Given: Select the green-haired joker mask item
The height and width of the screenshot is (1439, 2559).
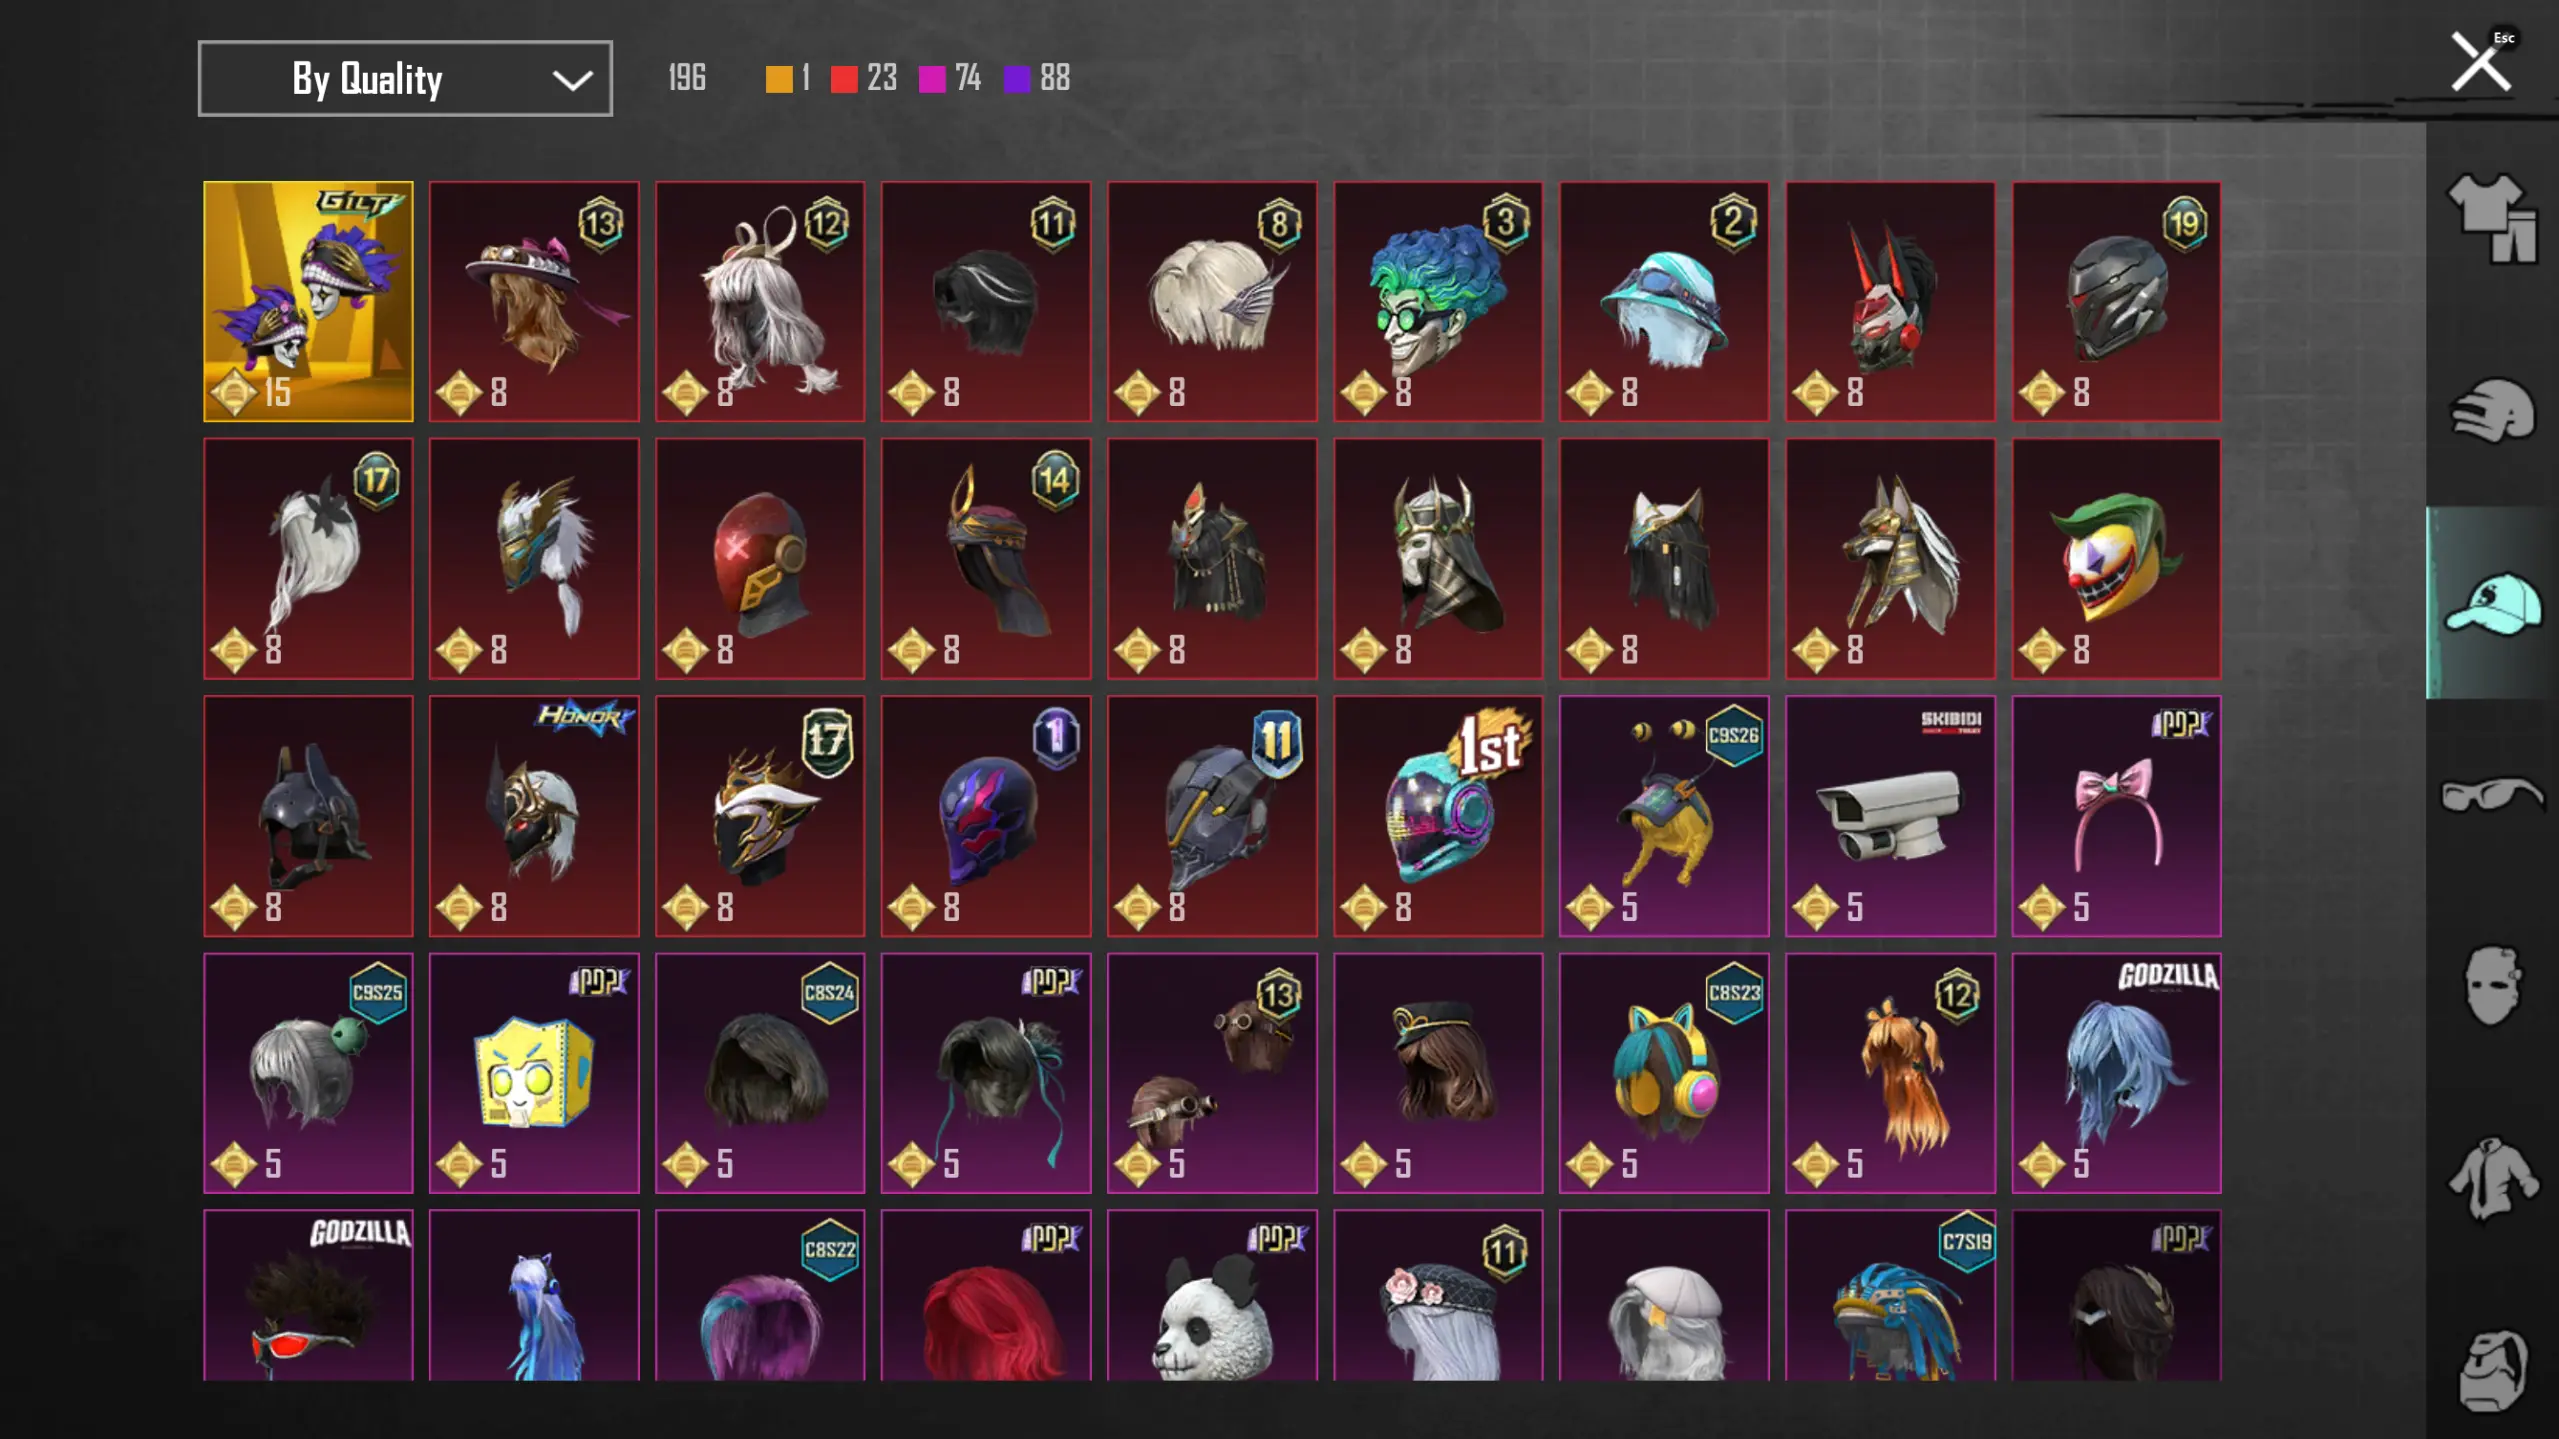Looking at the screenshot, I should click(1438, 301).
